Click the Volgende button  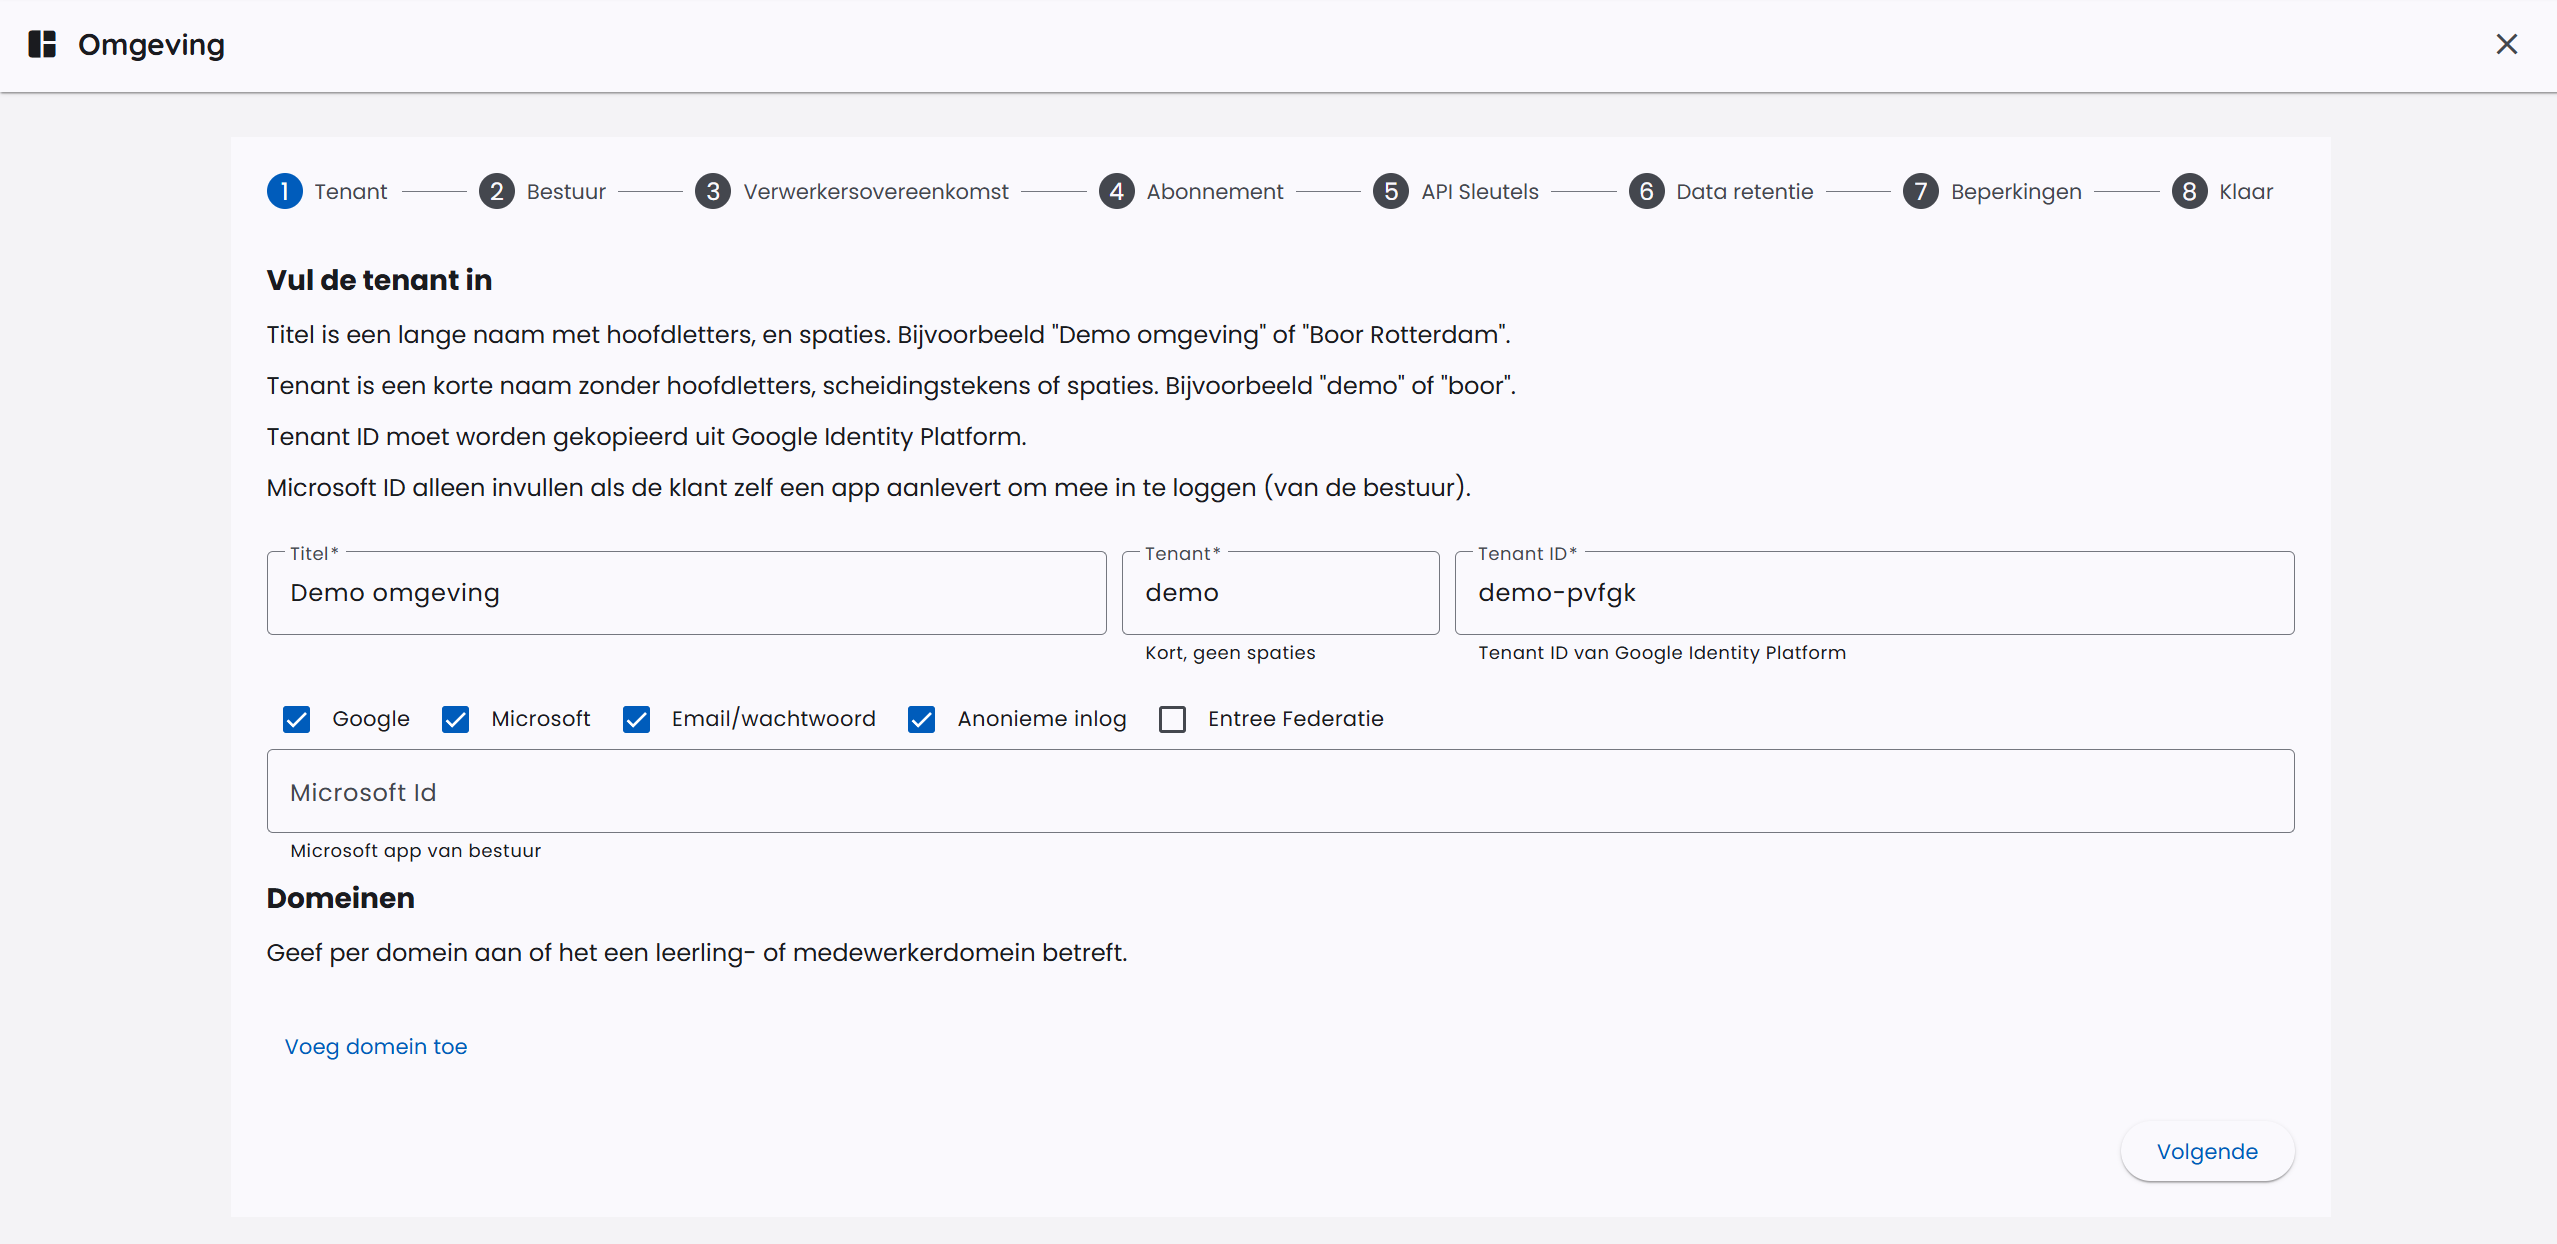(x=2206, y=1151)
